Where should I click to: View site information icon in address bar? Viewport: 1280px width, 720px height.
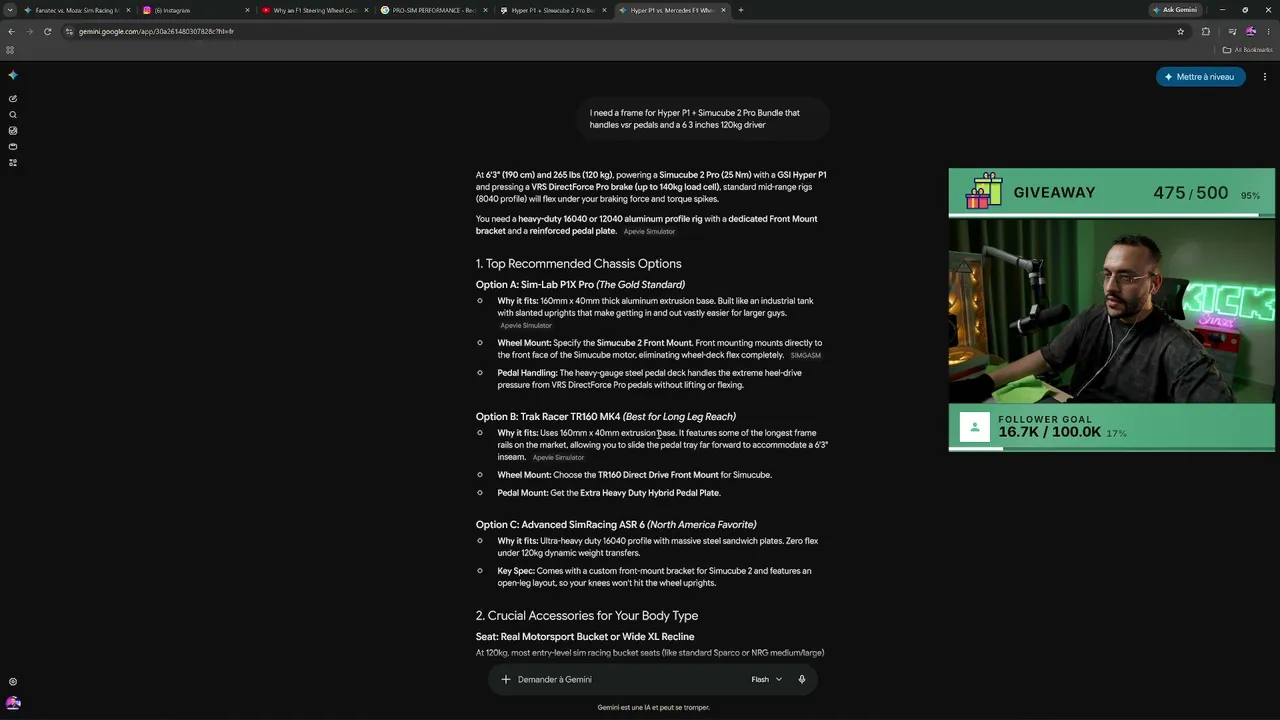(69, 31)
